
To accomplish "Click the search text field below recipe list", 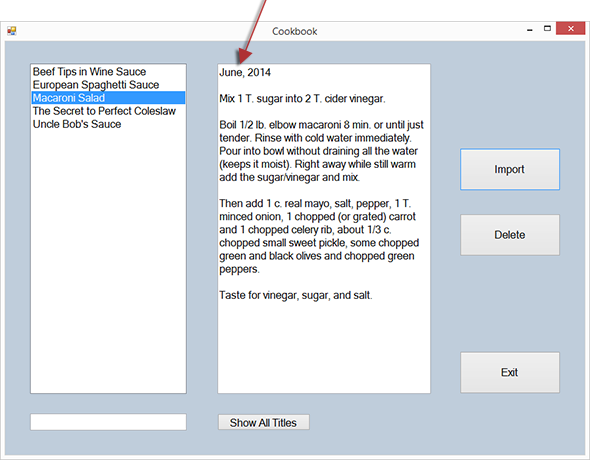I will tap(108, 422).
